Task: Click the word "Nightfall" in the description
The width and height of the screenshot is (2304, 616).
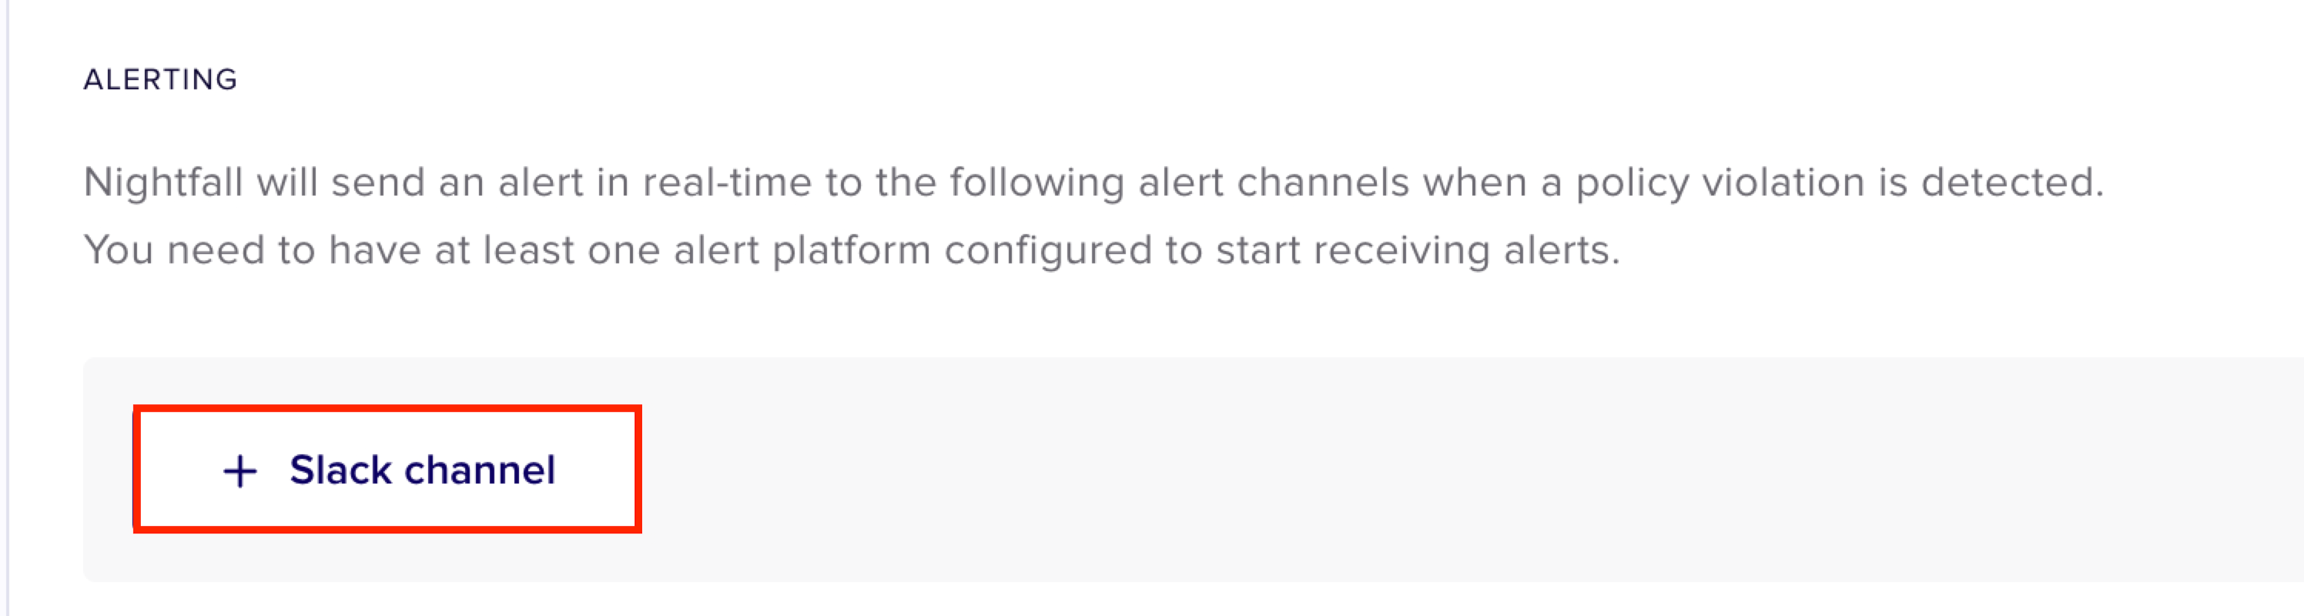Action: [163, 183]
